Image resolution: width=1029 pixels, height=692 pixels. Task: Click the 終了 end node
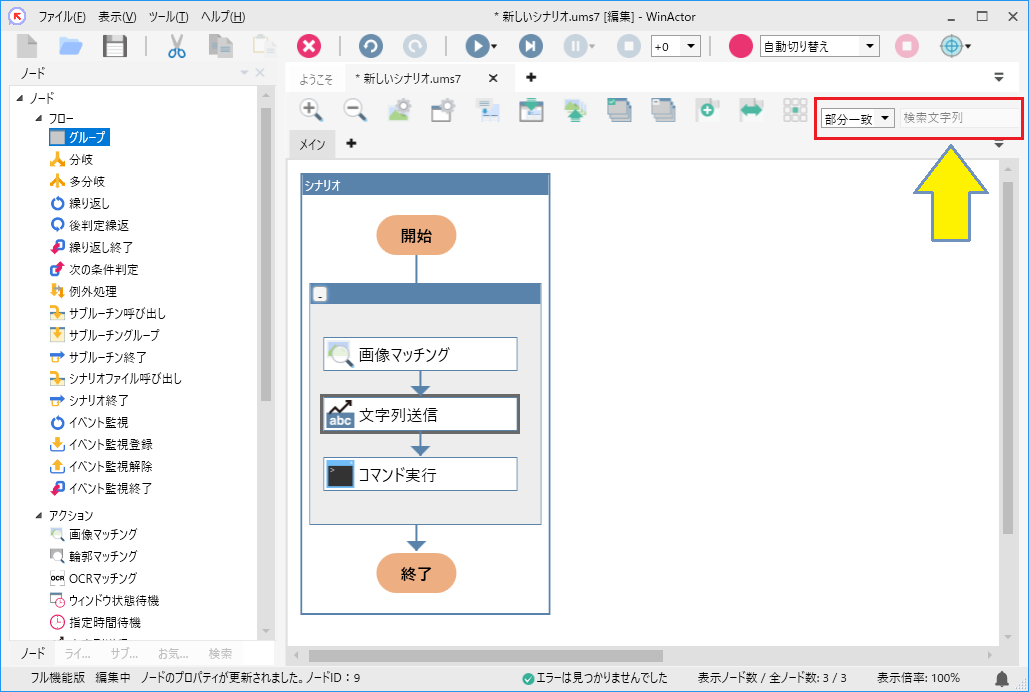pyautogui.click(x=416, y=573)
